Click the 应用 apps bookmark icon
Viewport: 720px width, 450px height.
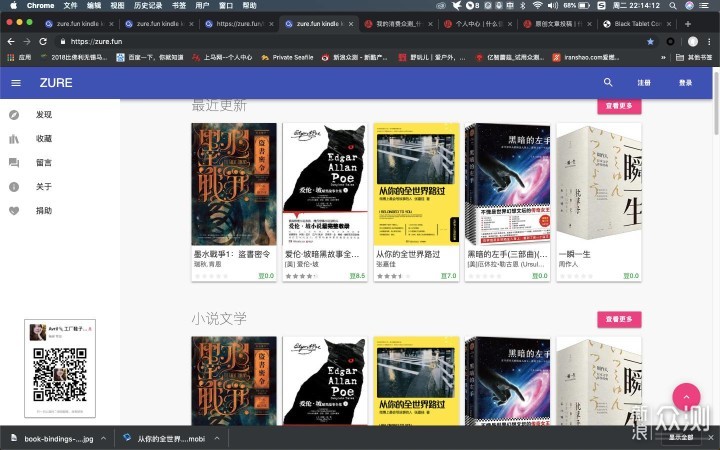pos(19,57)
